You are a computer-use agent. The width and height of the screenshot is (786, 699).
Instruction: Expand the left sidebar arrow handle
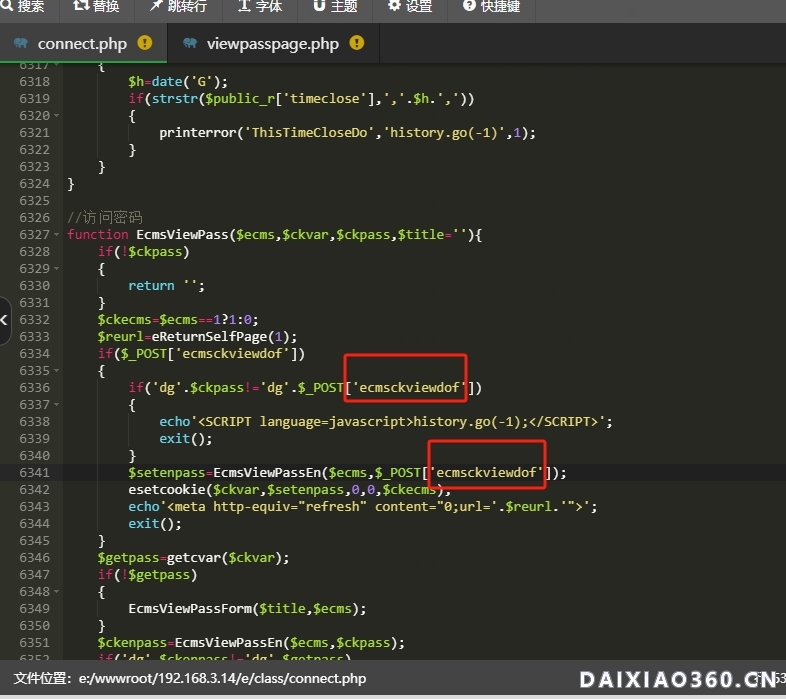point(5,320)
